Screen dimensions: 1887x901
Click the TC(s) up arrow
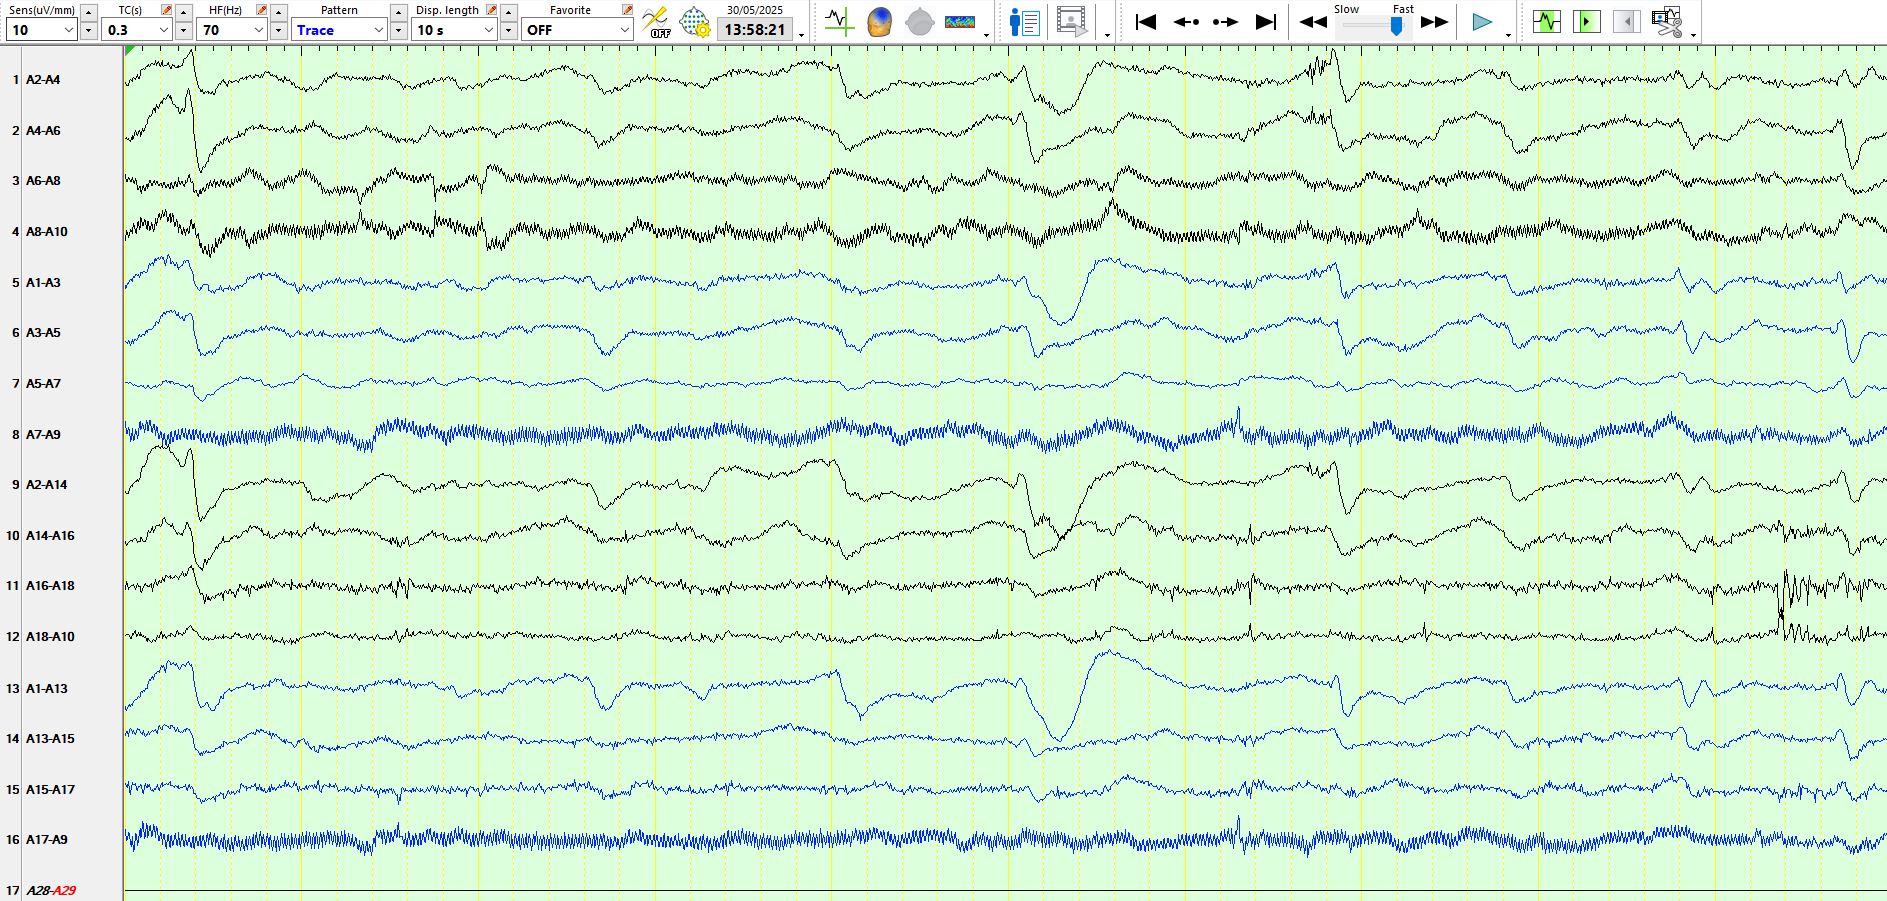point(183,12)
